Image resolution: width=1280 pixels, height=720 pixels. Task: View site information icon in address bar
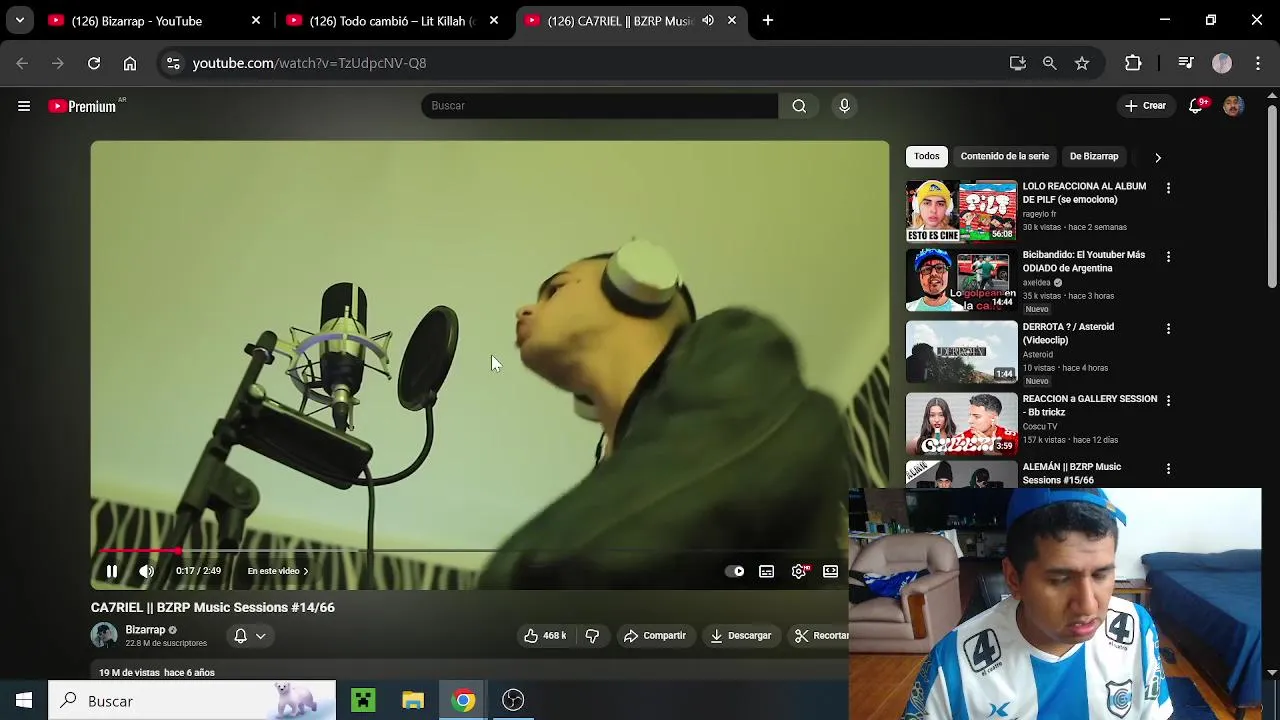(173, 63)
